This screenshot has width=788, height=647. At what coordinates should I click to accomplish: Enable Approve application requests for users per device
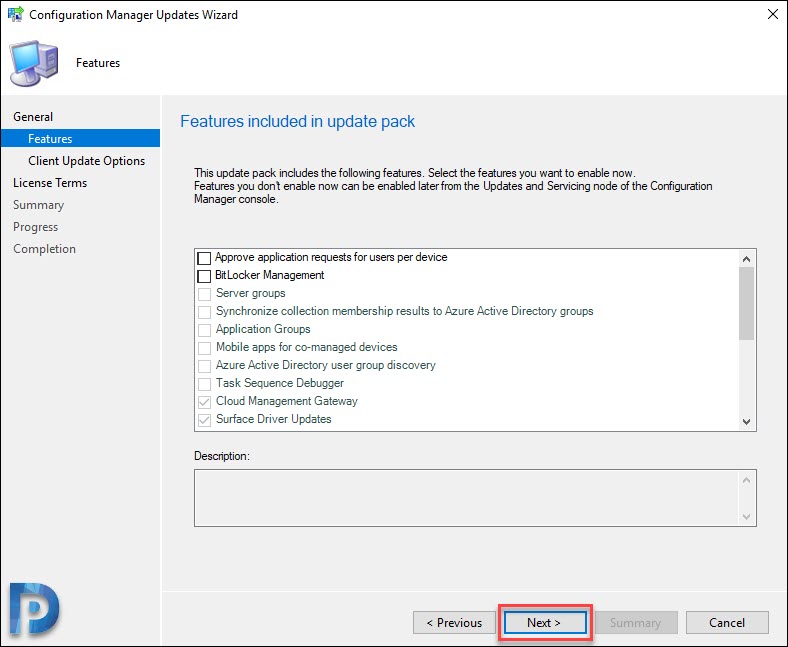pyautogui.click(x=205, y=257)
